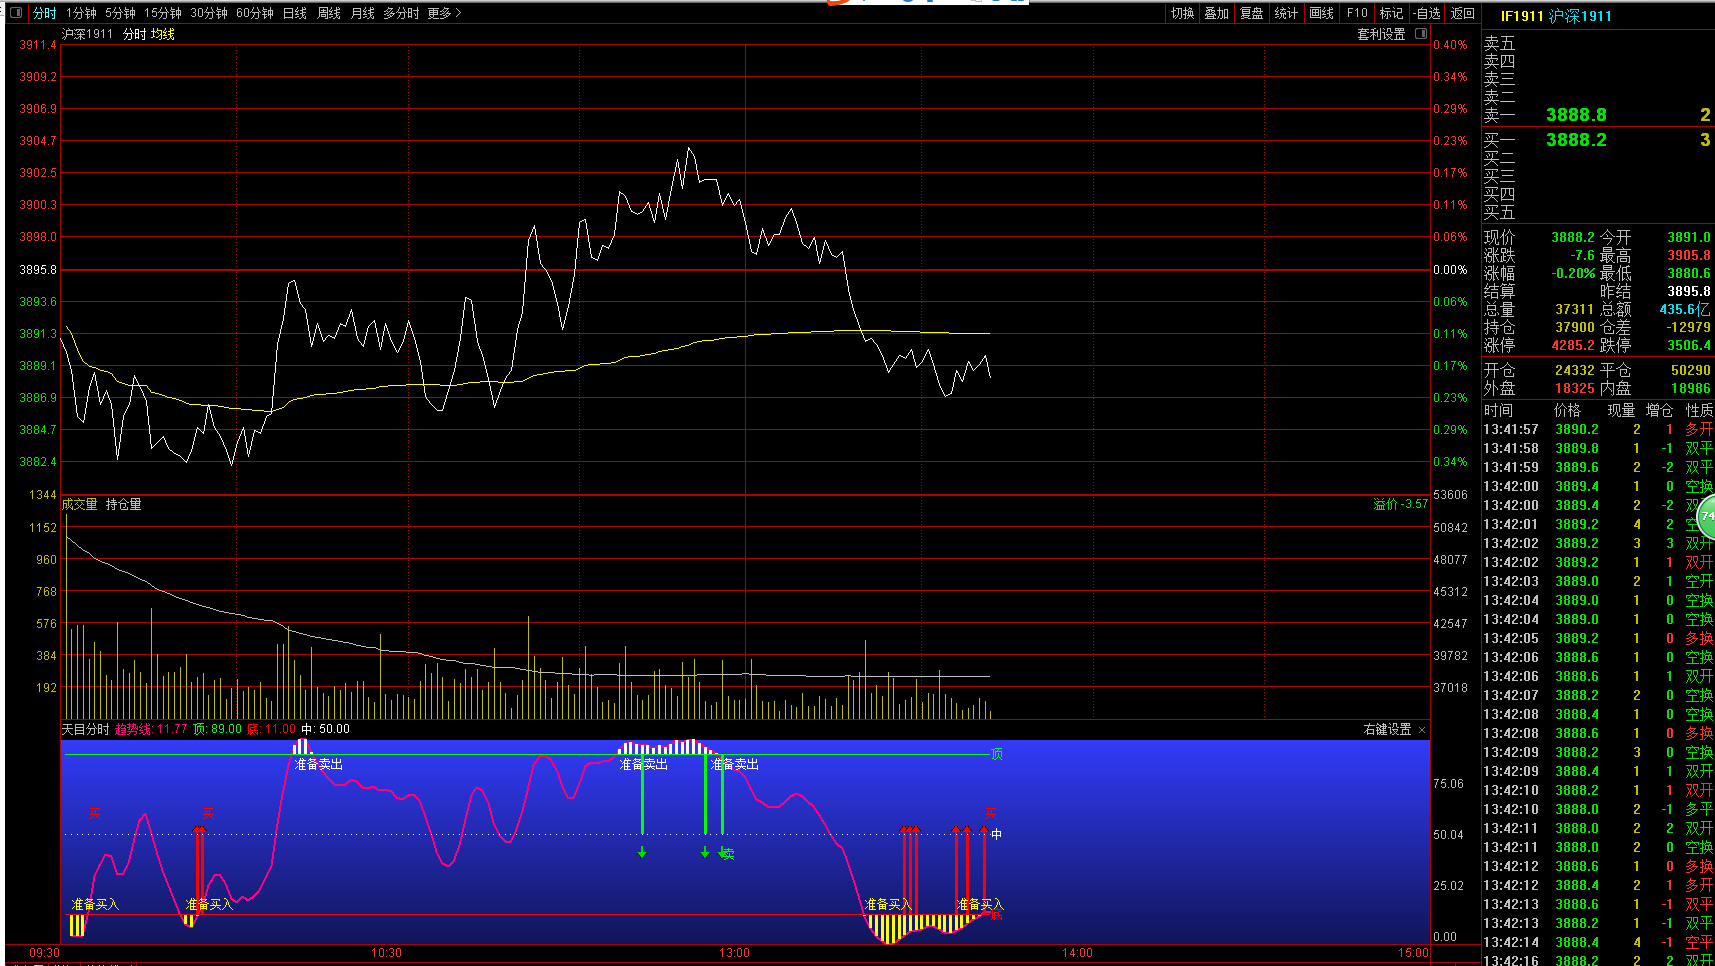Click the panel toggle icon at top-left toolbar
The height and width of the screenshot is (966, 1715).
(15, 13)
